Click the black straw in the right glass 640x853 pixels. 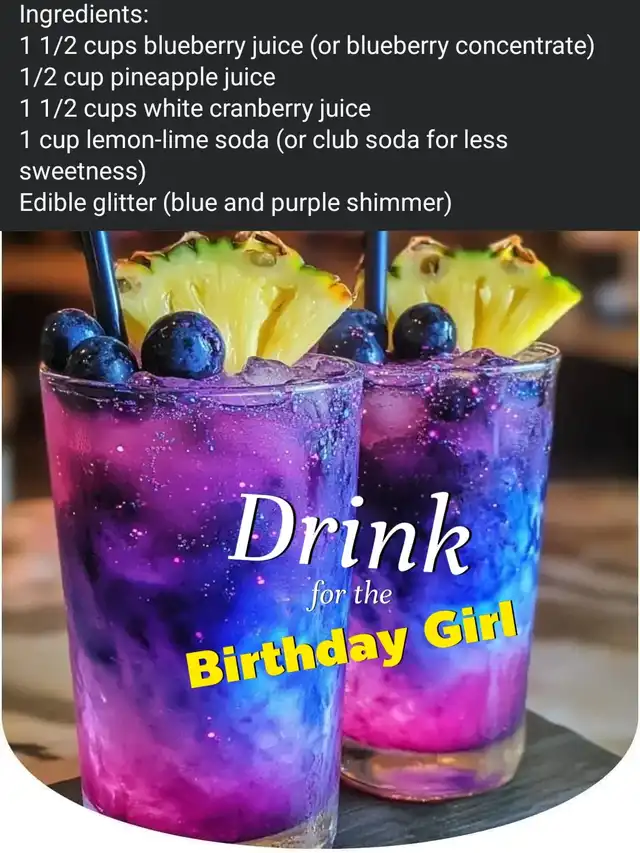tap(376, 277)
